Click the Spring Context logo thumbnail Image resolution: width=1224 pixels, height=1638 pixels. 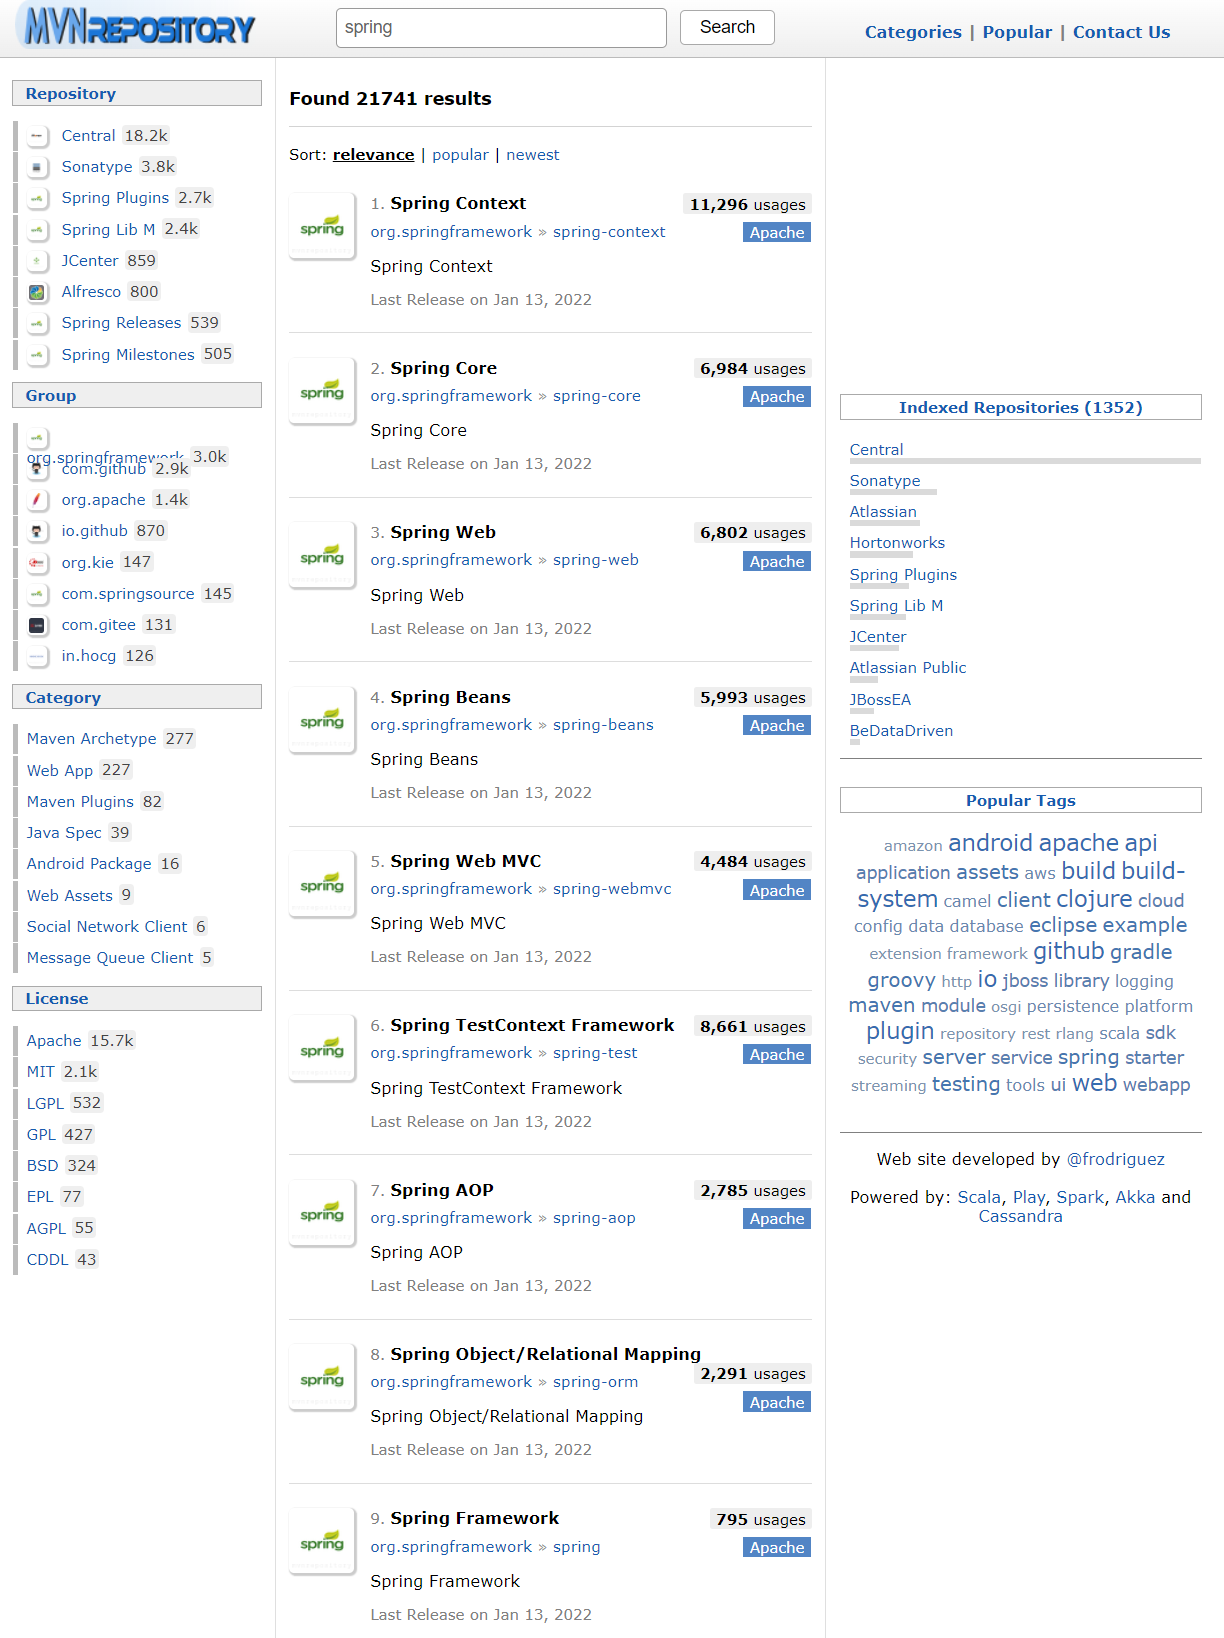322,227
